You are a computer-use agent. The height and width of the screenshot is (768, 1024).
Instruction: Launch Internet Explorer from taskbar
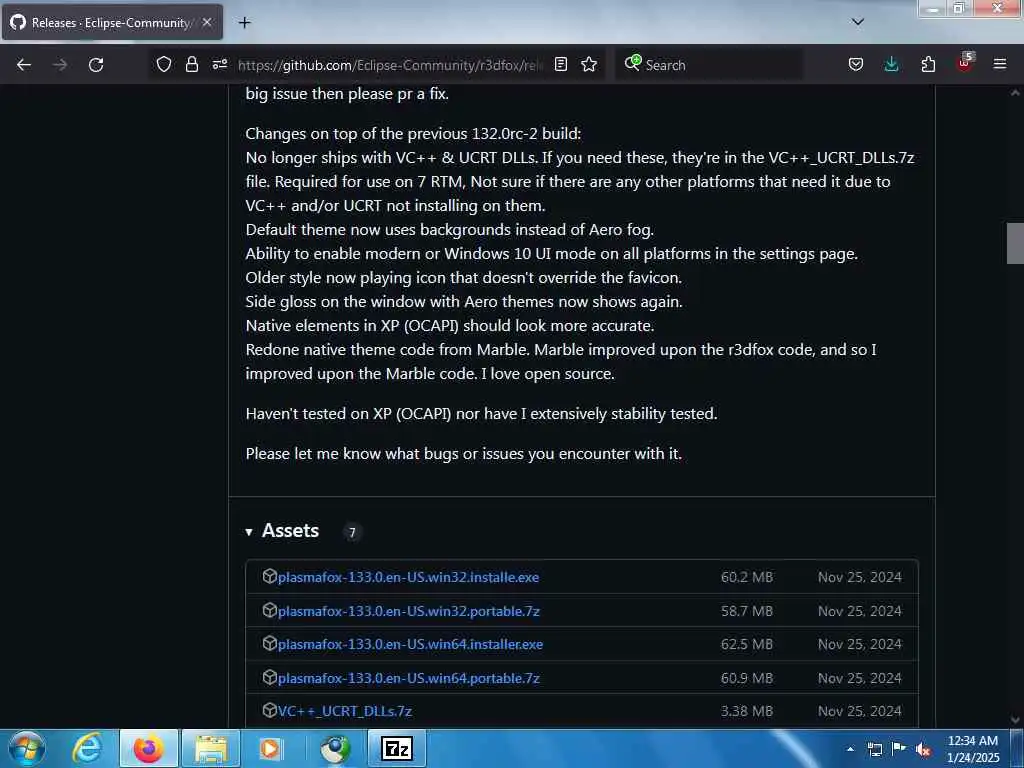[87, 748]
